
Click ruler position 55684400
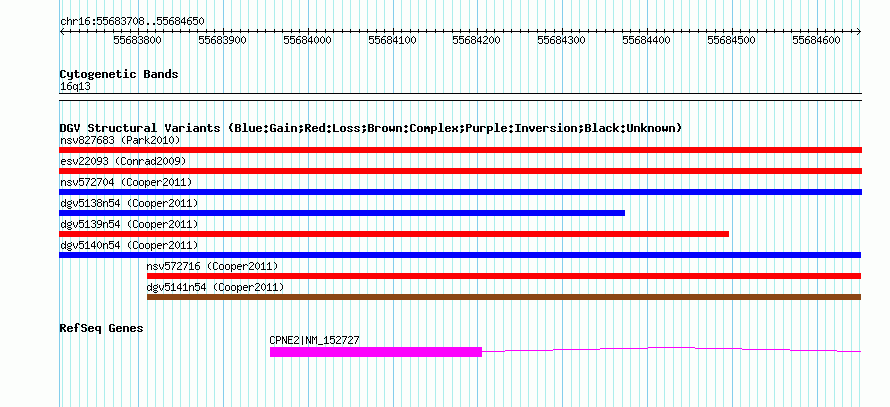(x=646, y=40)
